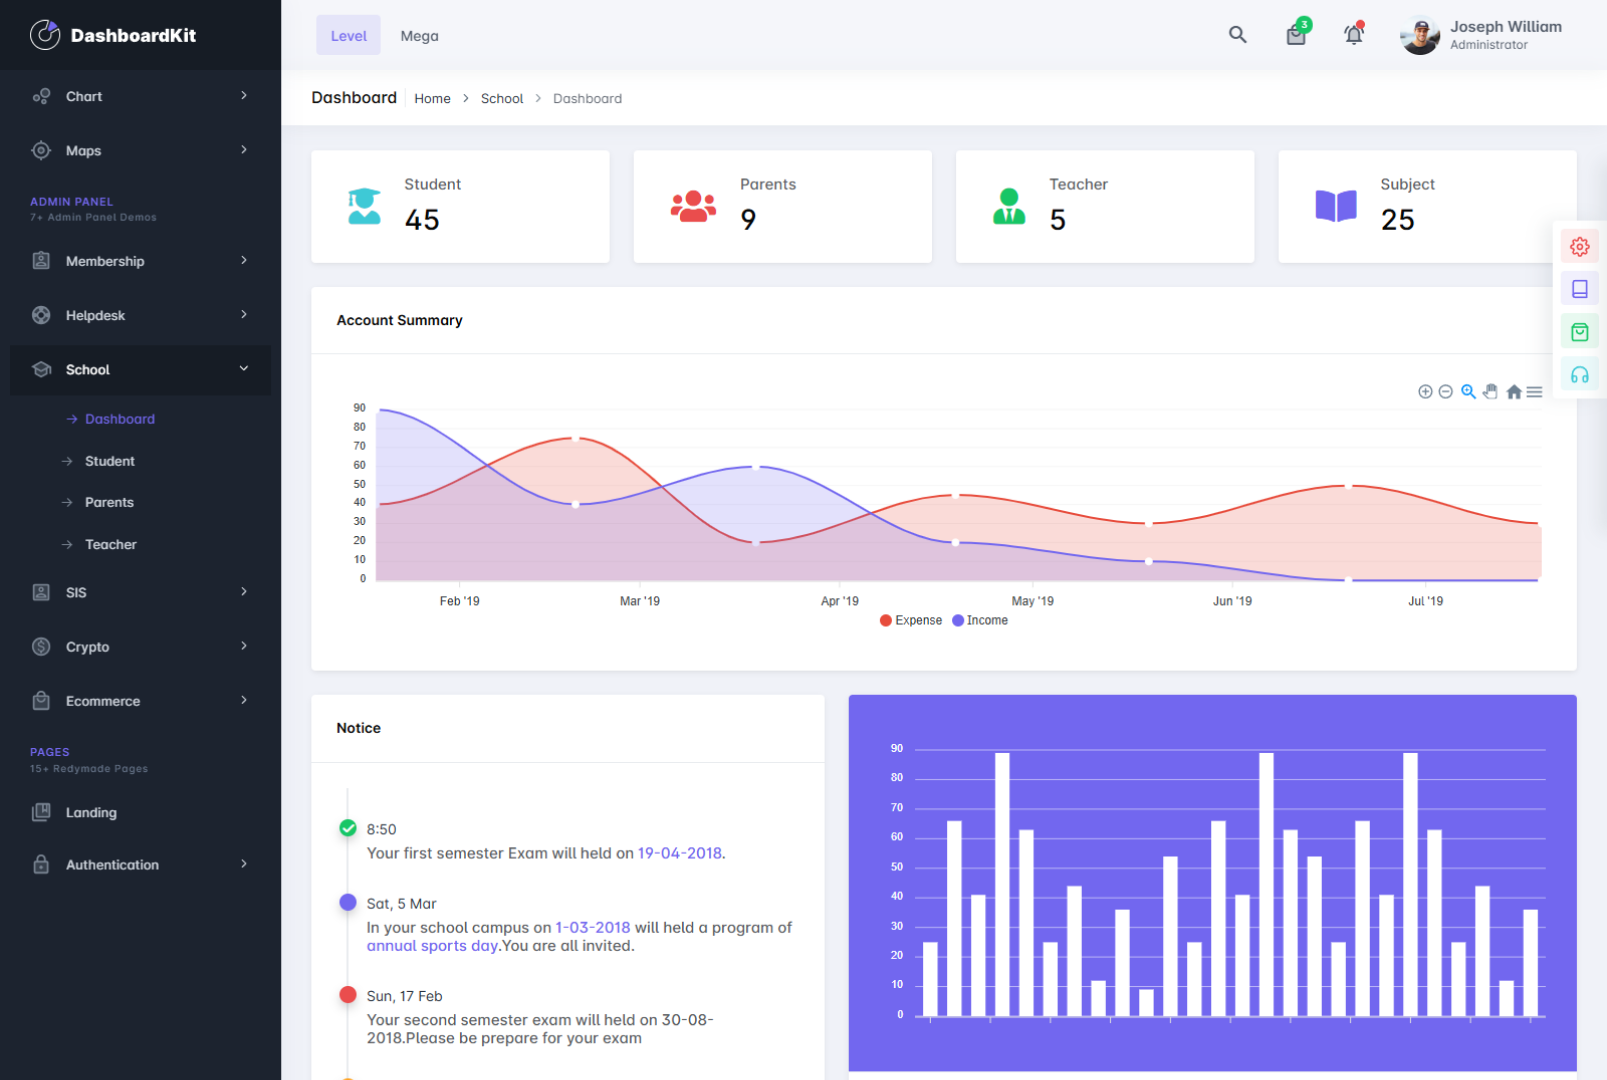Open the red settings gear side button
1607x1080 pixels.
(1580, 247)
